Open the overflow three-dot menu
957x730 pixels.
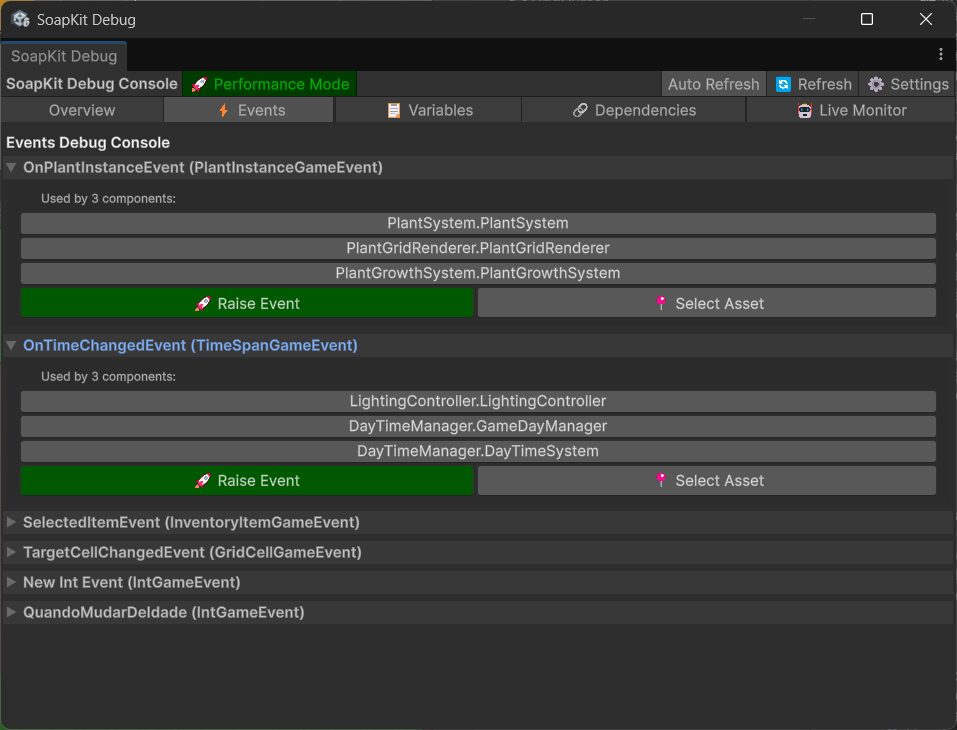coord(943,56)
